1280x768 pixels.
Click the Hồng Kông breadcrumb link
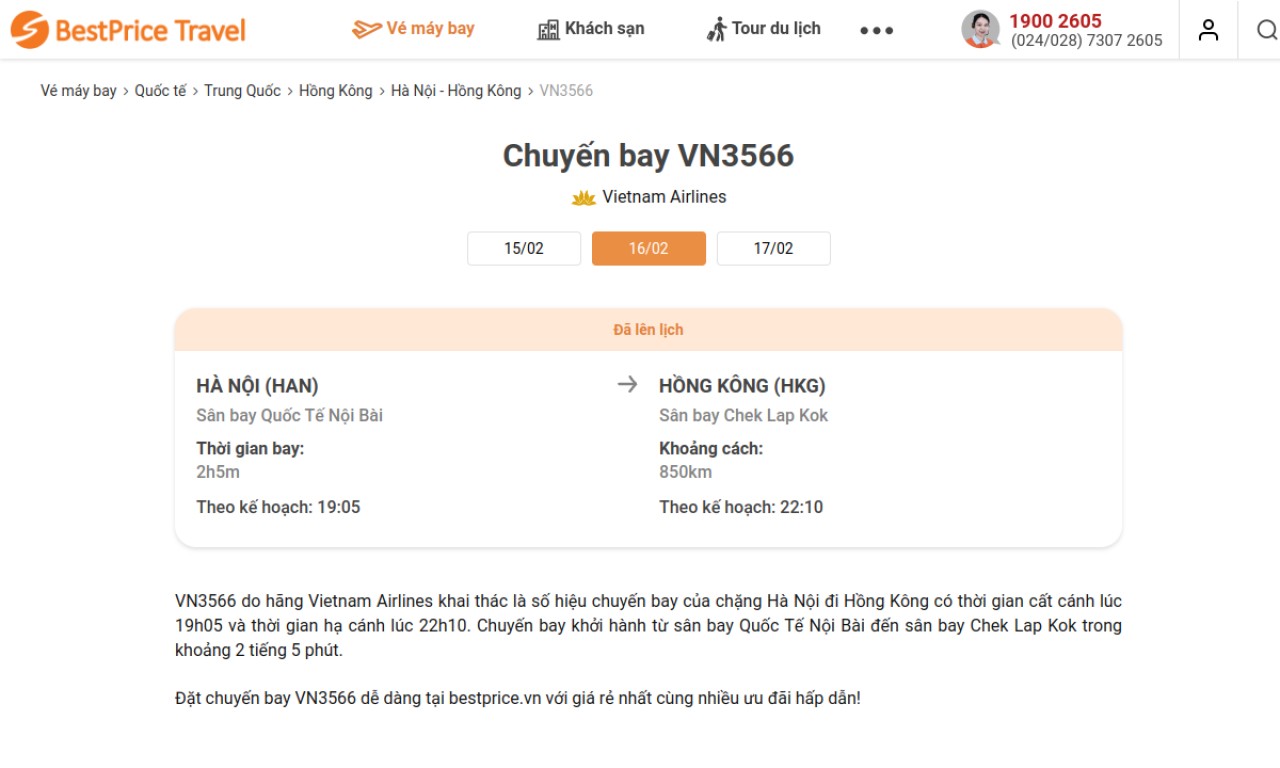coord(336,90)
